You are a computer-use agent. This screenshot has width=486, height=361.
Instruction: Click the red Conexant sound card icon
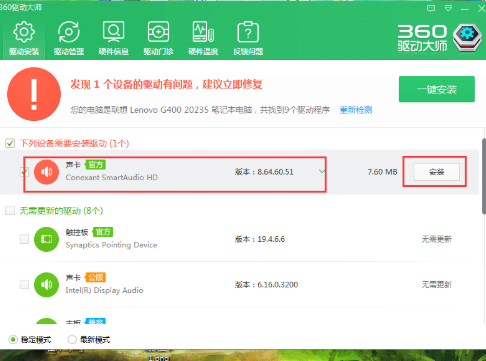click(x=46, y=172)
